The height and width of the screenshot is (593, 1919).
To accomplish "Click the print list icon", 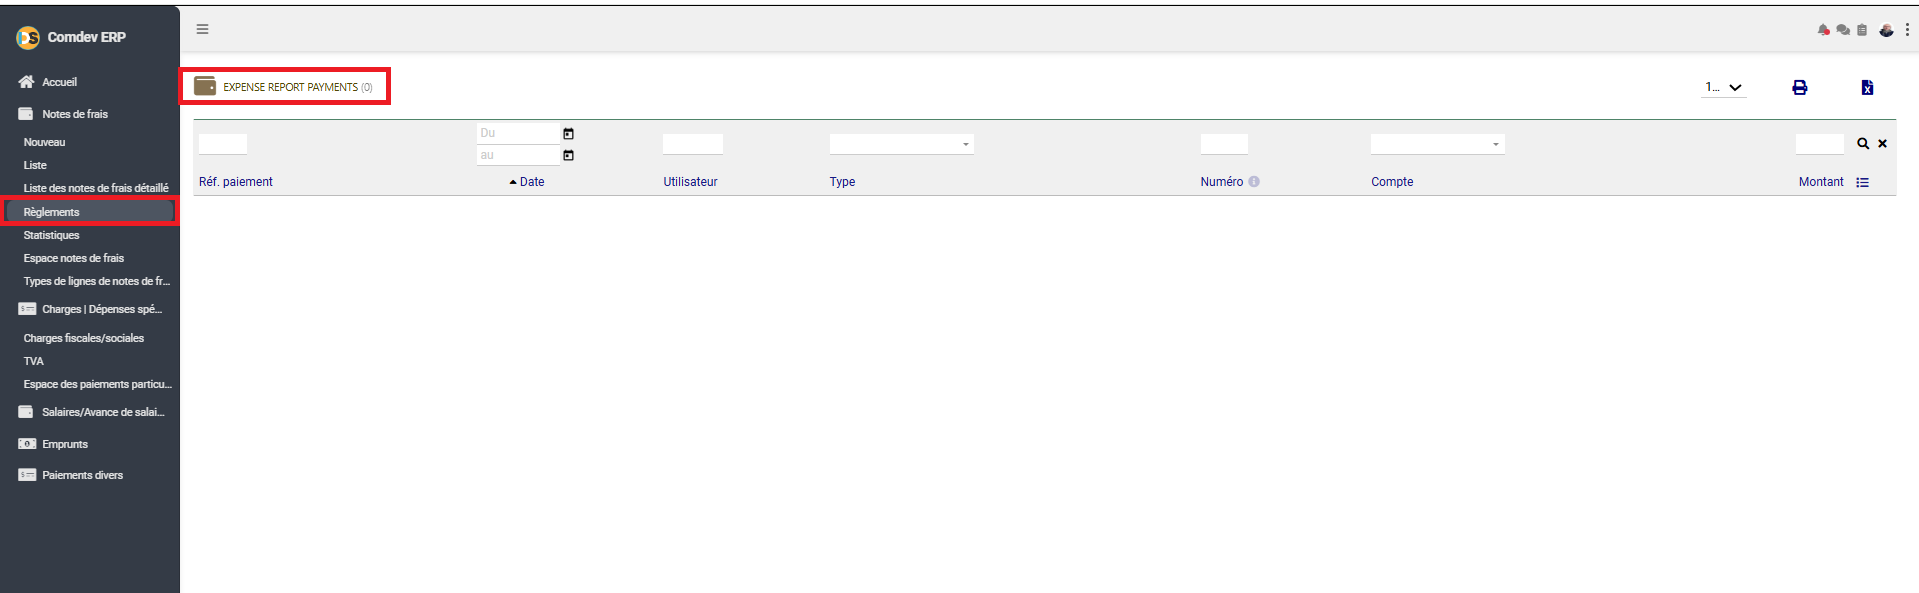I will [x=1800, y=88].
